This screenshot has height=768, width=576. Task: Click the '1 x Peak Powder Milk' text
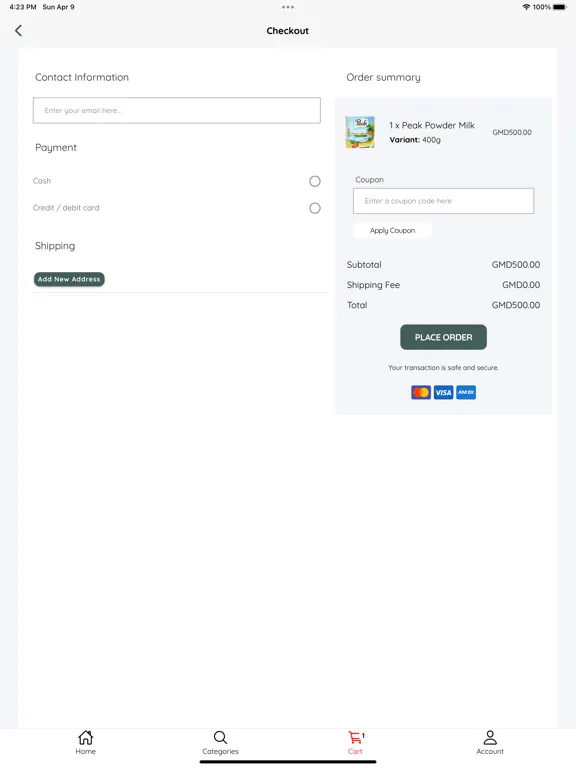pyautogui.click(x=432, y=125)
